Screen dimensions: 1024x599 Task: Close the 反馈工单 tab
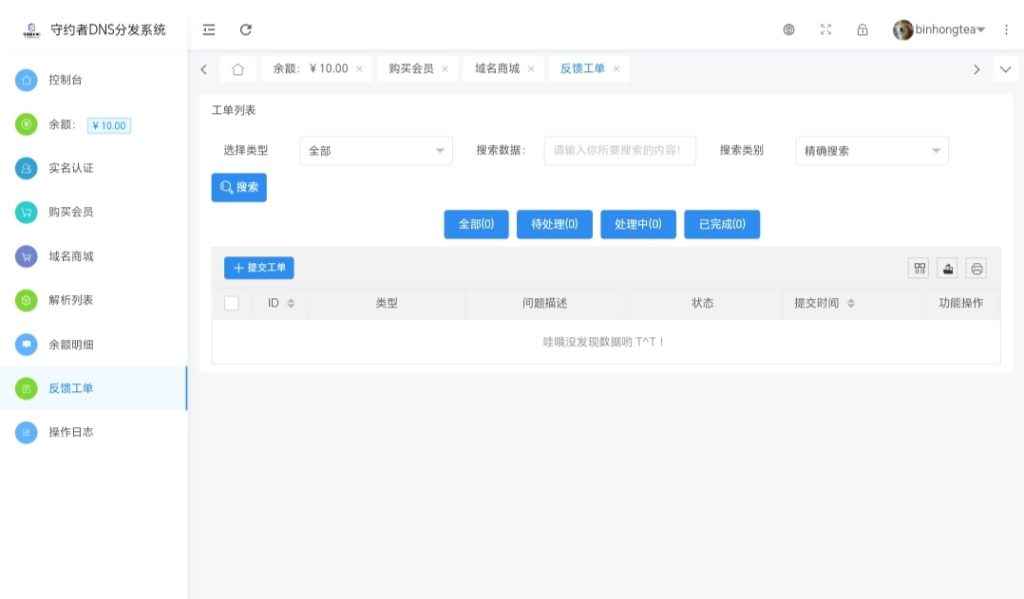(616, 69)
